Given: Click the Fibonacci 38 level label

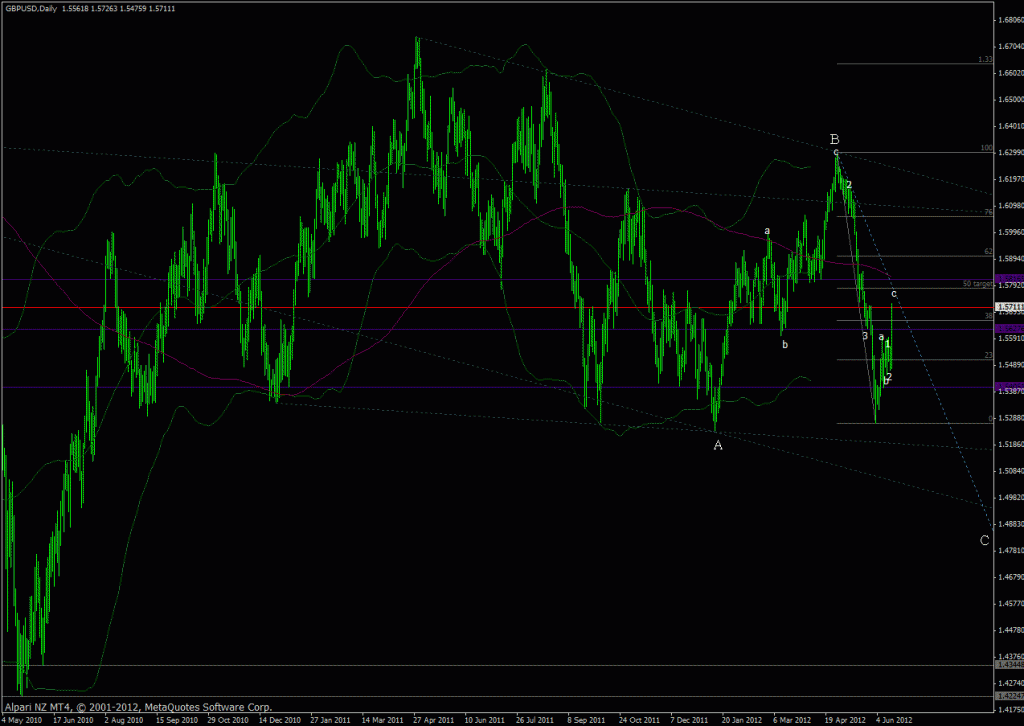Looking at the screenshot, I should (x=987, y=315).
